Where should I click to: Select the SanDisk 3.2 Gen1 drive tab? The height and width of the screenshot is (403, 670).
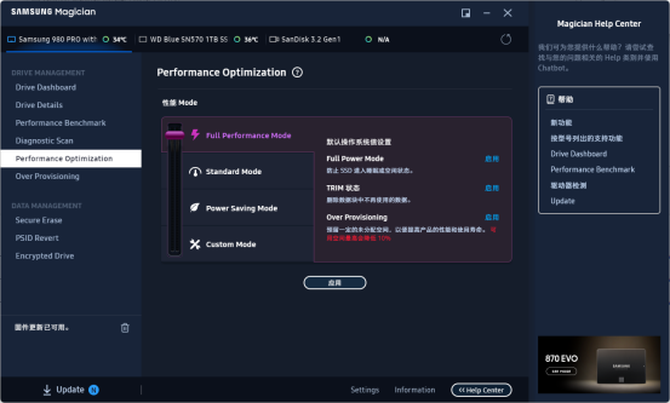pos(304,39)
